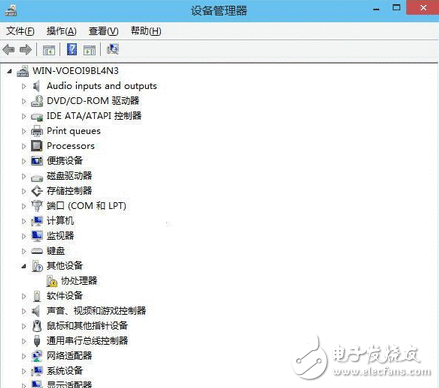Image resolution: width=439 pixels, height=388 pixels.
Task: Select the Processors label
Action: click(x=70, y=146)
